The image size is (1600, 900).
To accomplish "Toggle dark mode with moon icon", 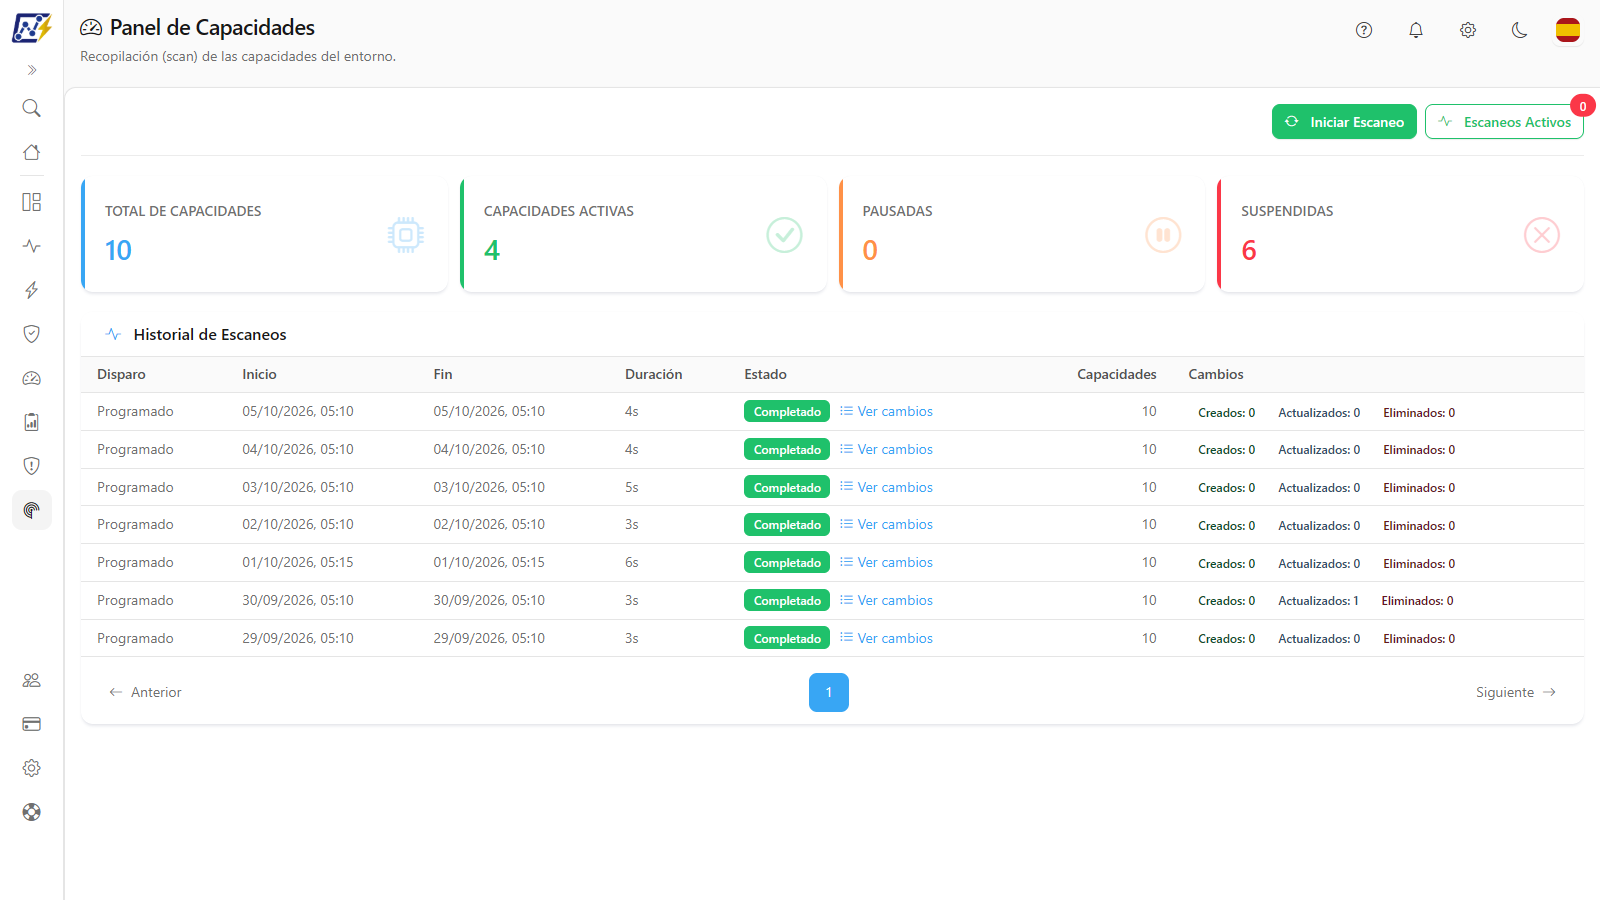I will coord(1520,30).
